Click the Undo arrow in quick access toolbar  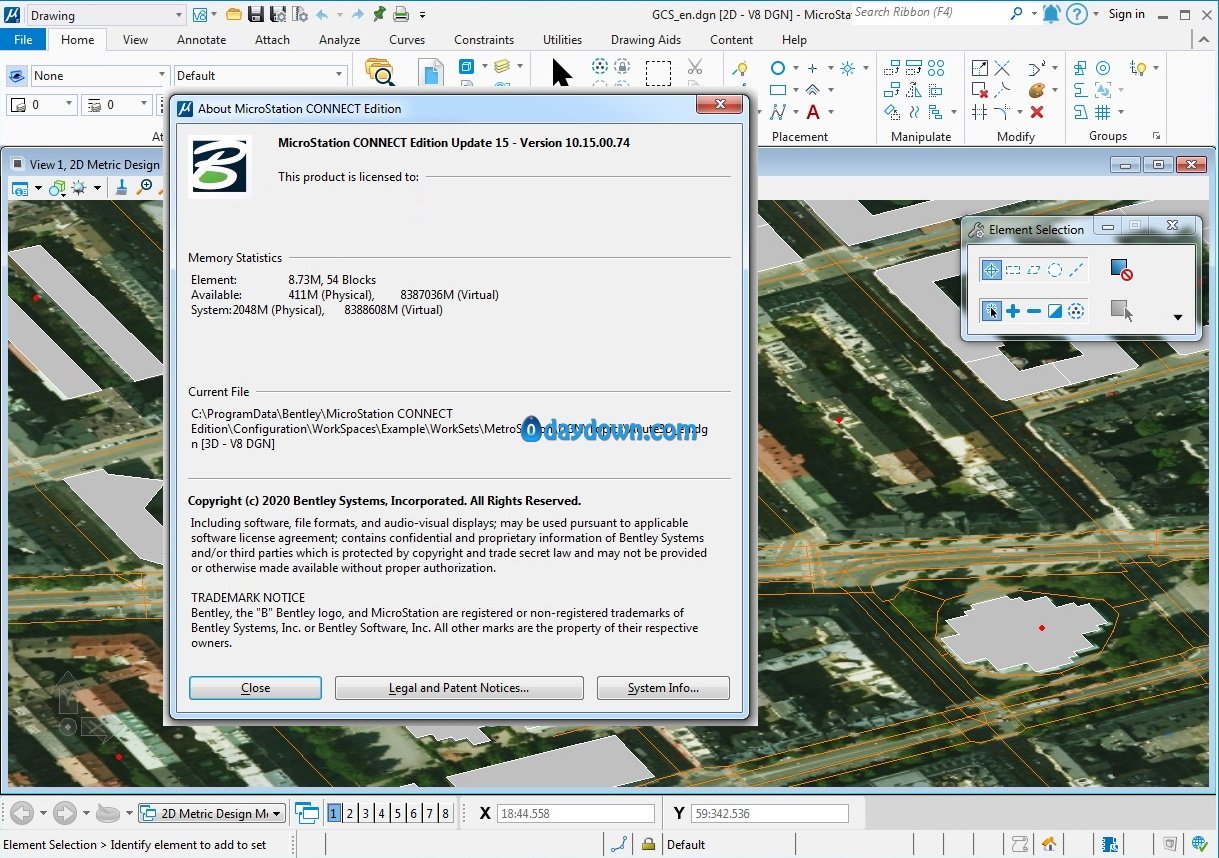[x=323, y=14]
